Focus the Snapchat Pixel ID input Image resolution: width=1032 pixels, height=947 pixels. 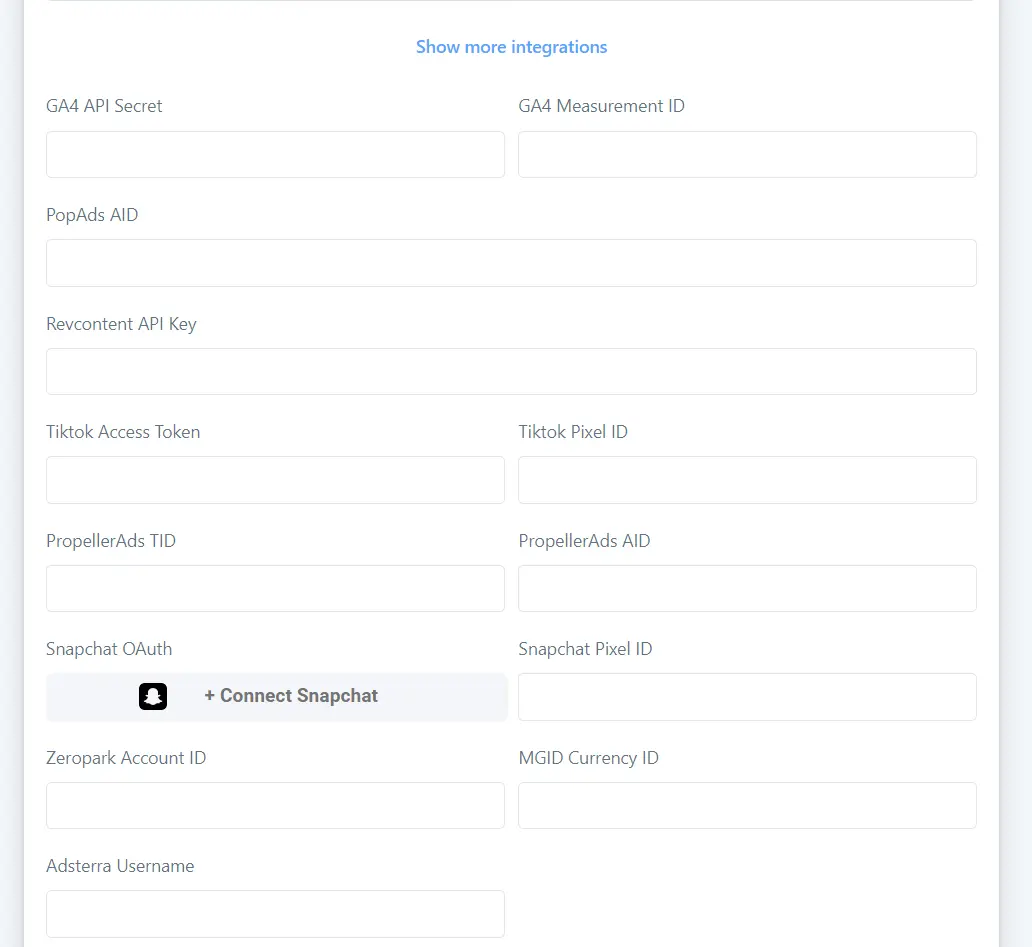pos(747,697)
